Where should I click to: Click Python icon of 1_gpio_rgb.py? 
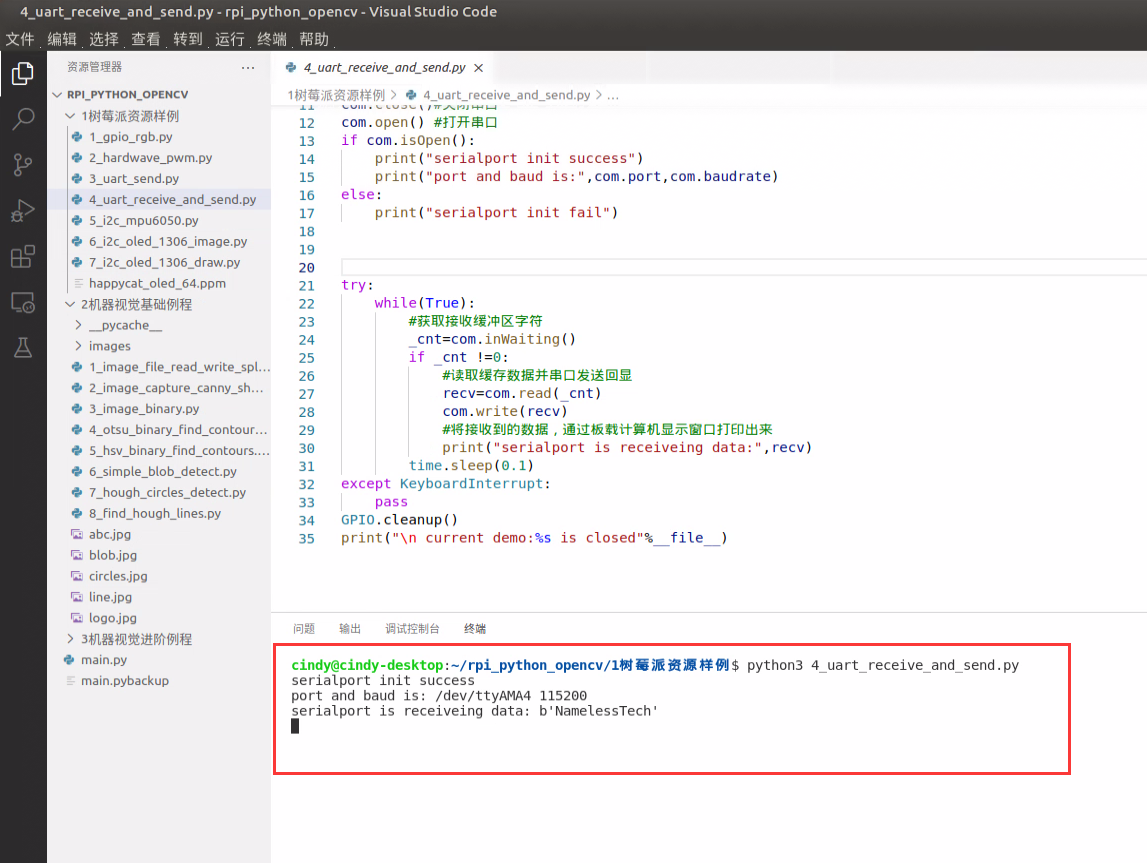pos(77,137)
